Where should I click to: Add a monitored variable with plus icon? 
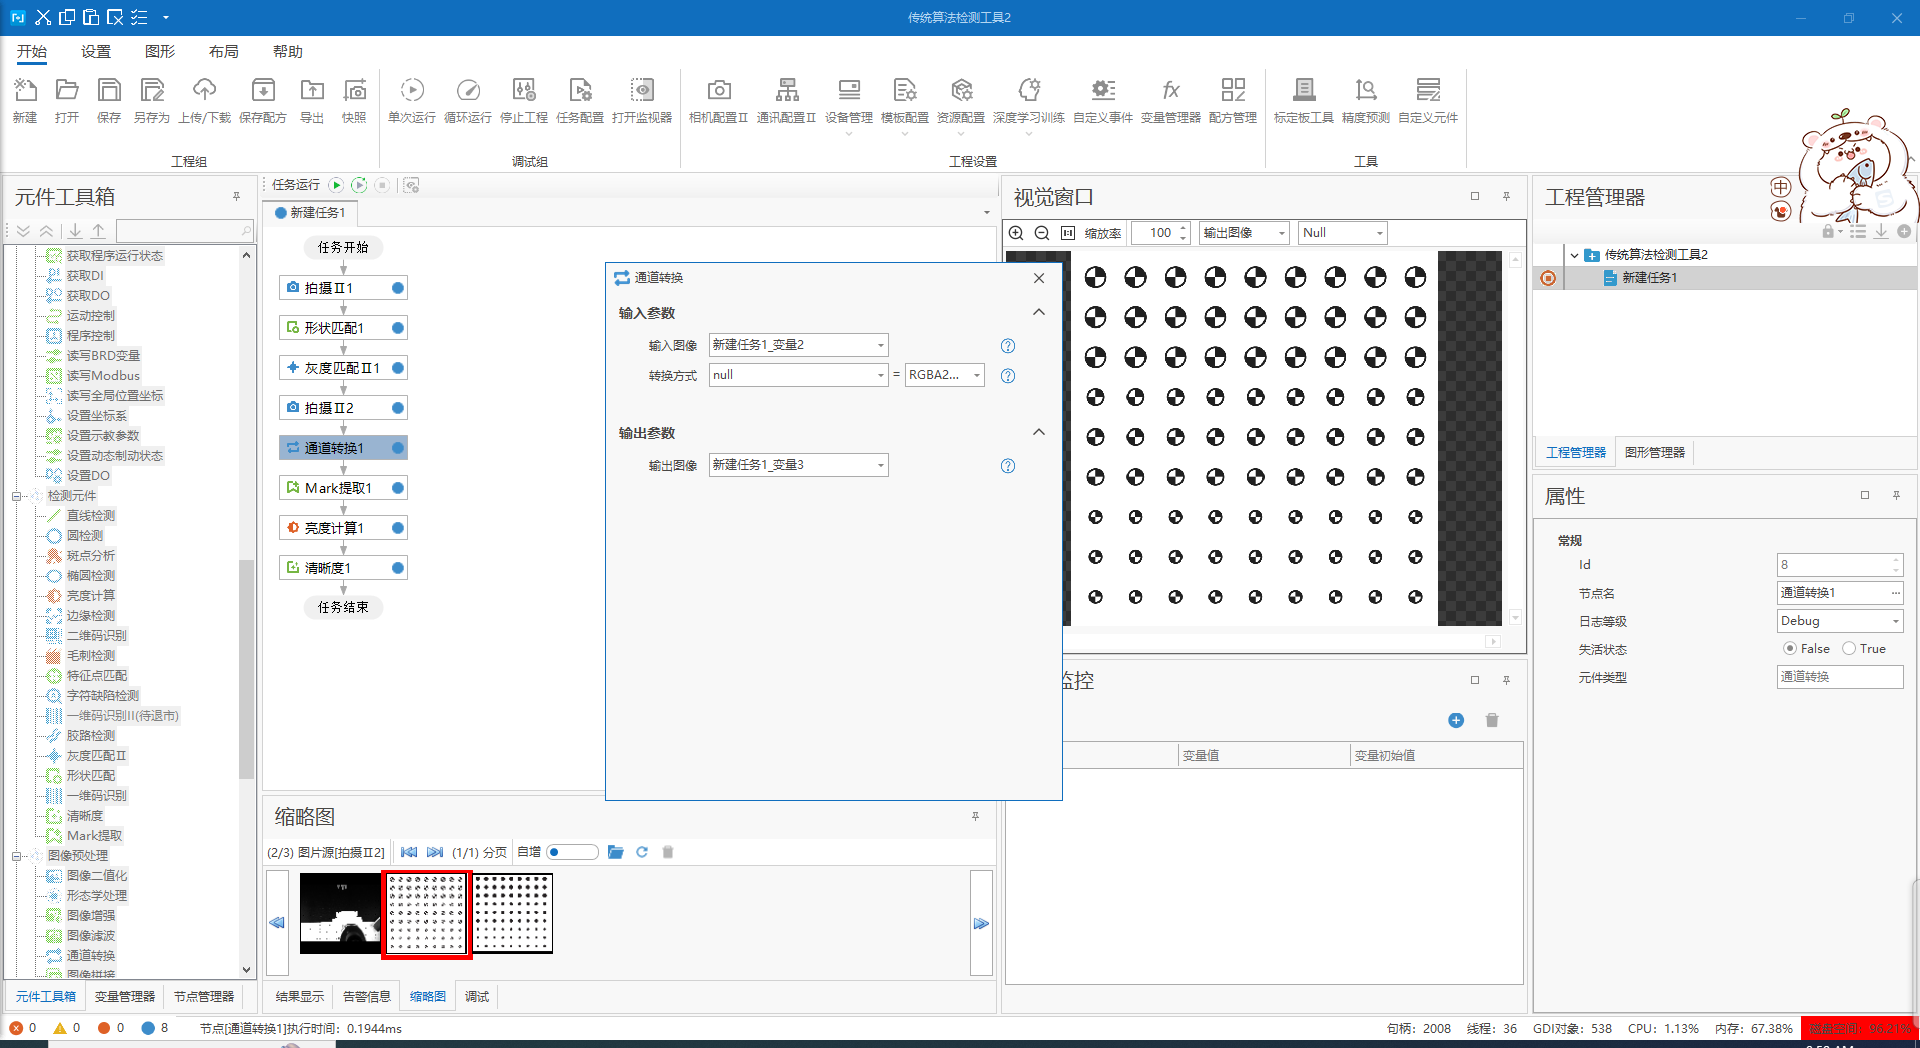coord(1456,720)
